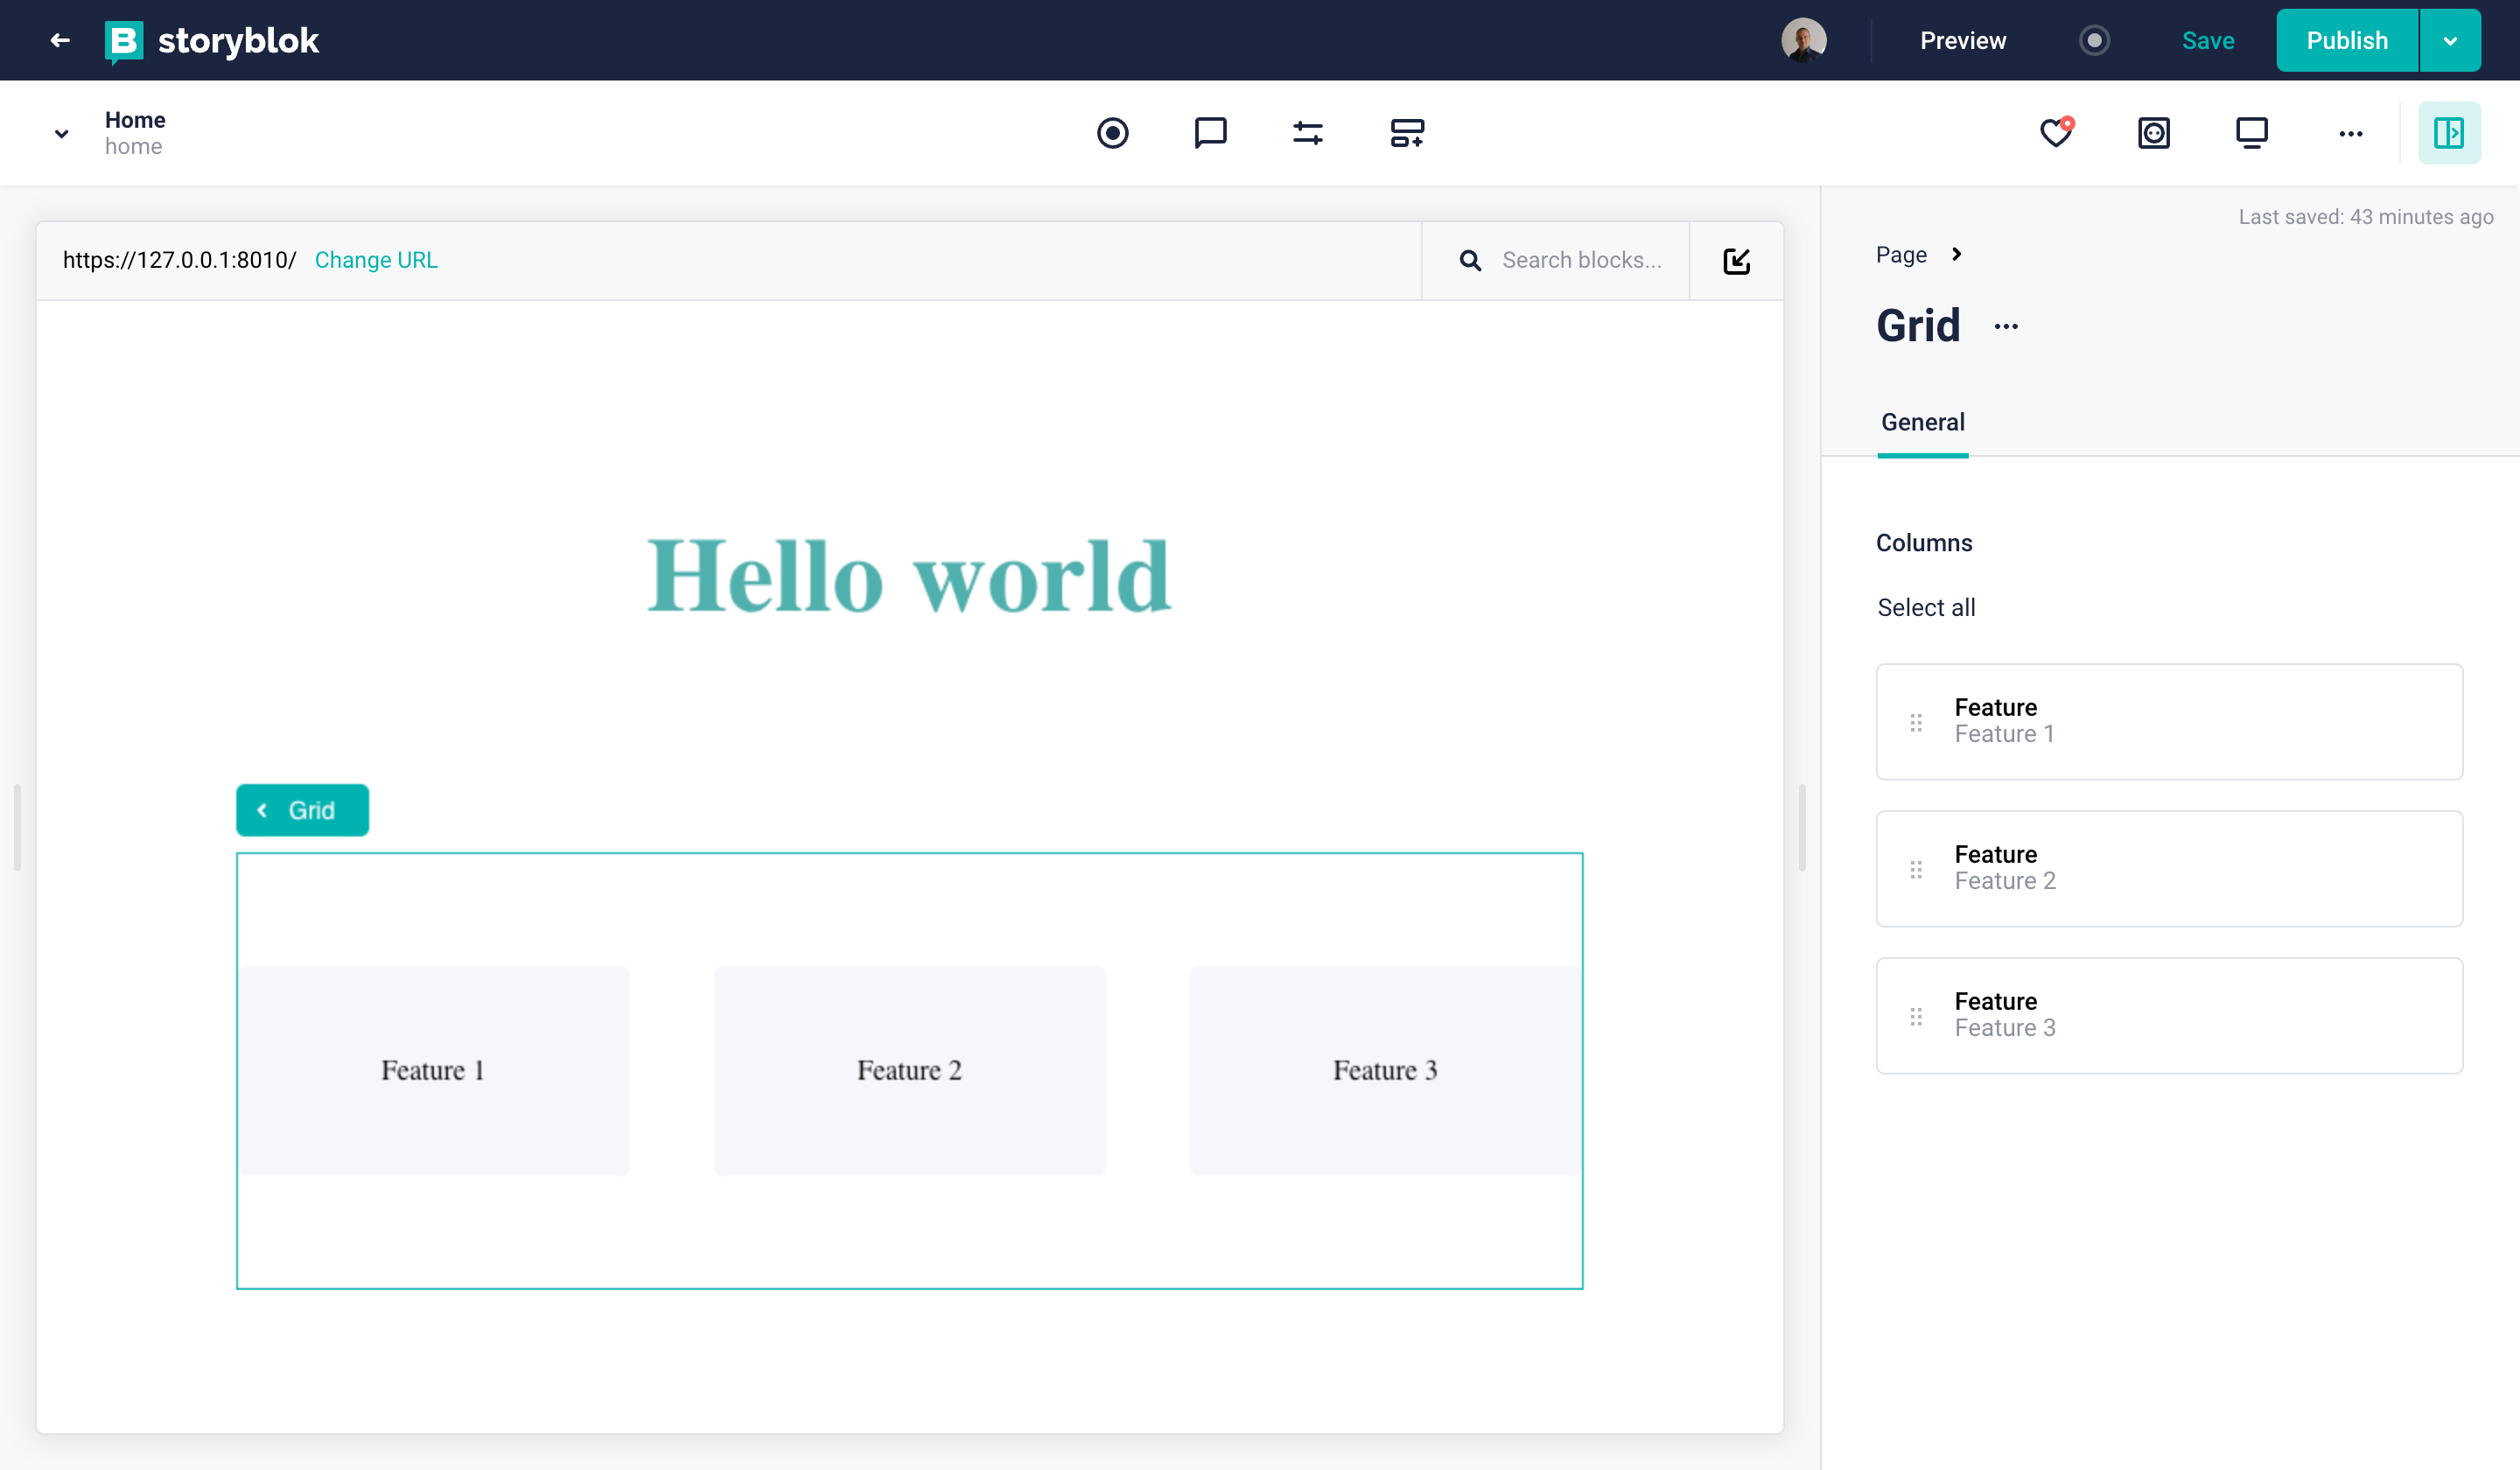Click the drag handle of Feature 1
The image size is (2520, 1470).
1916,722
